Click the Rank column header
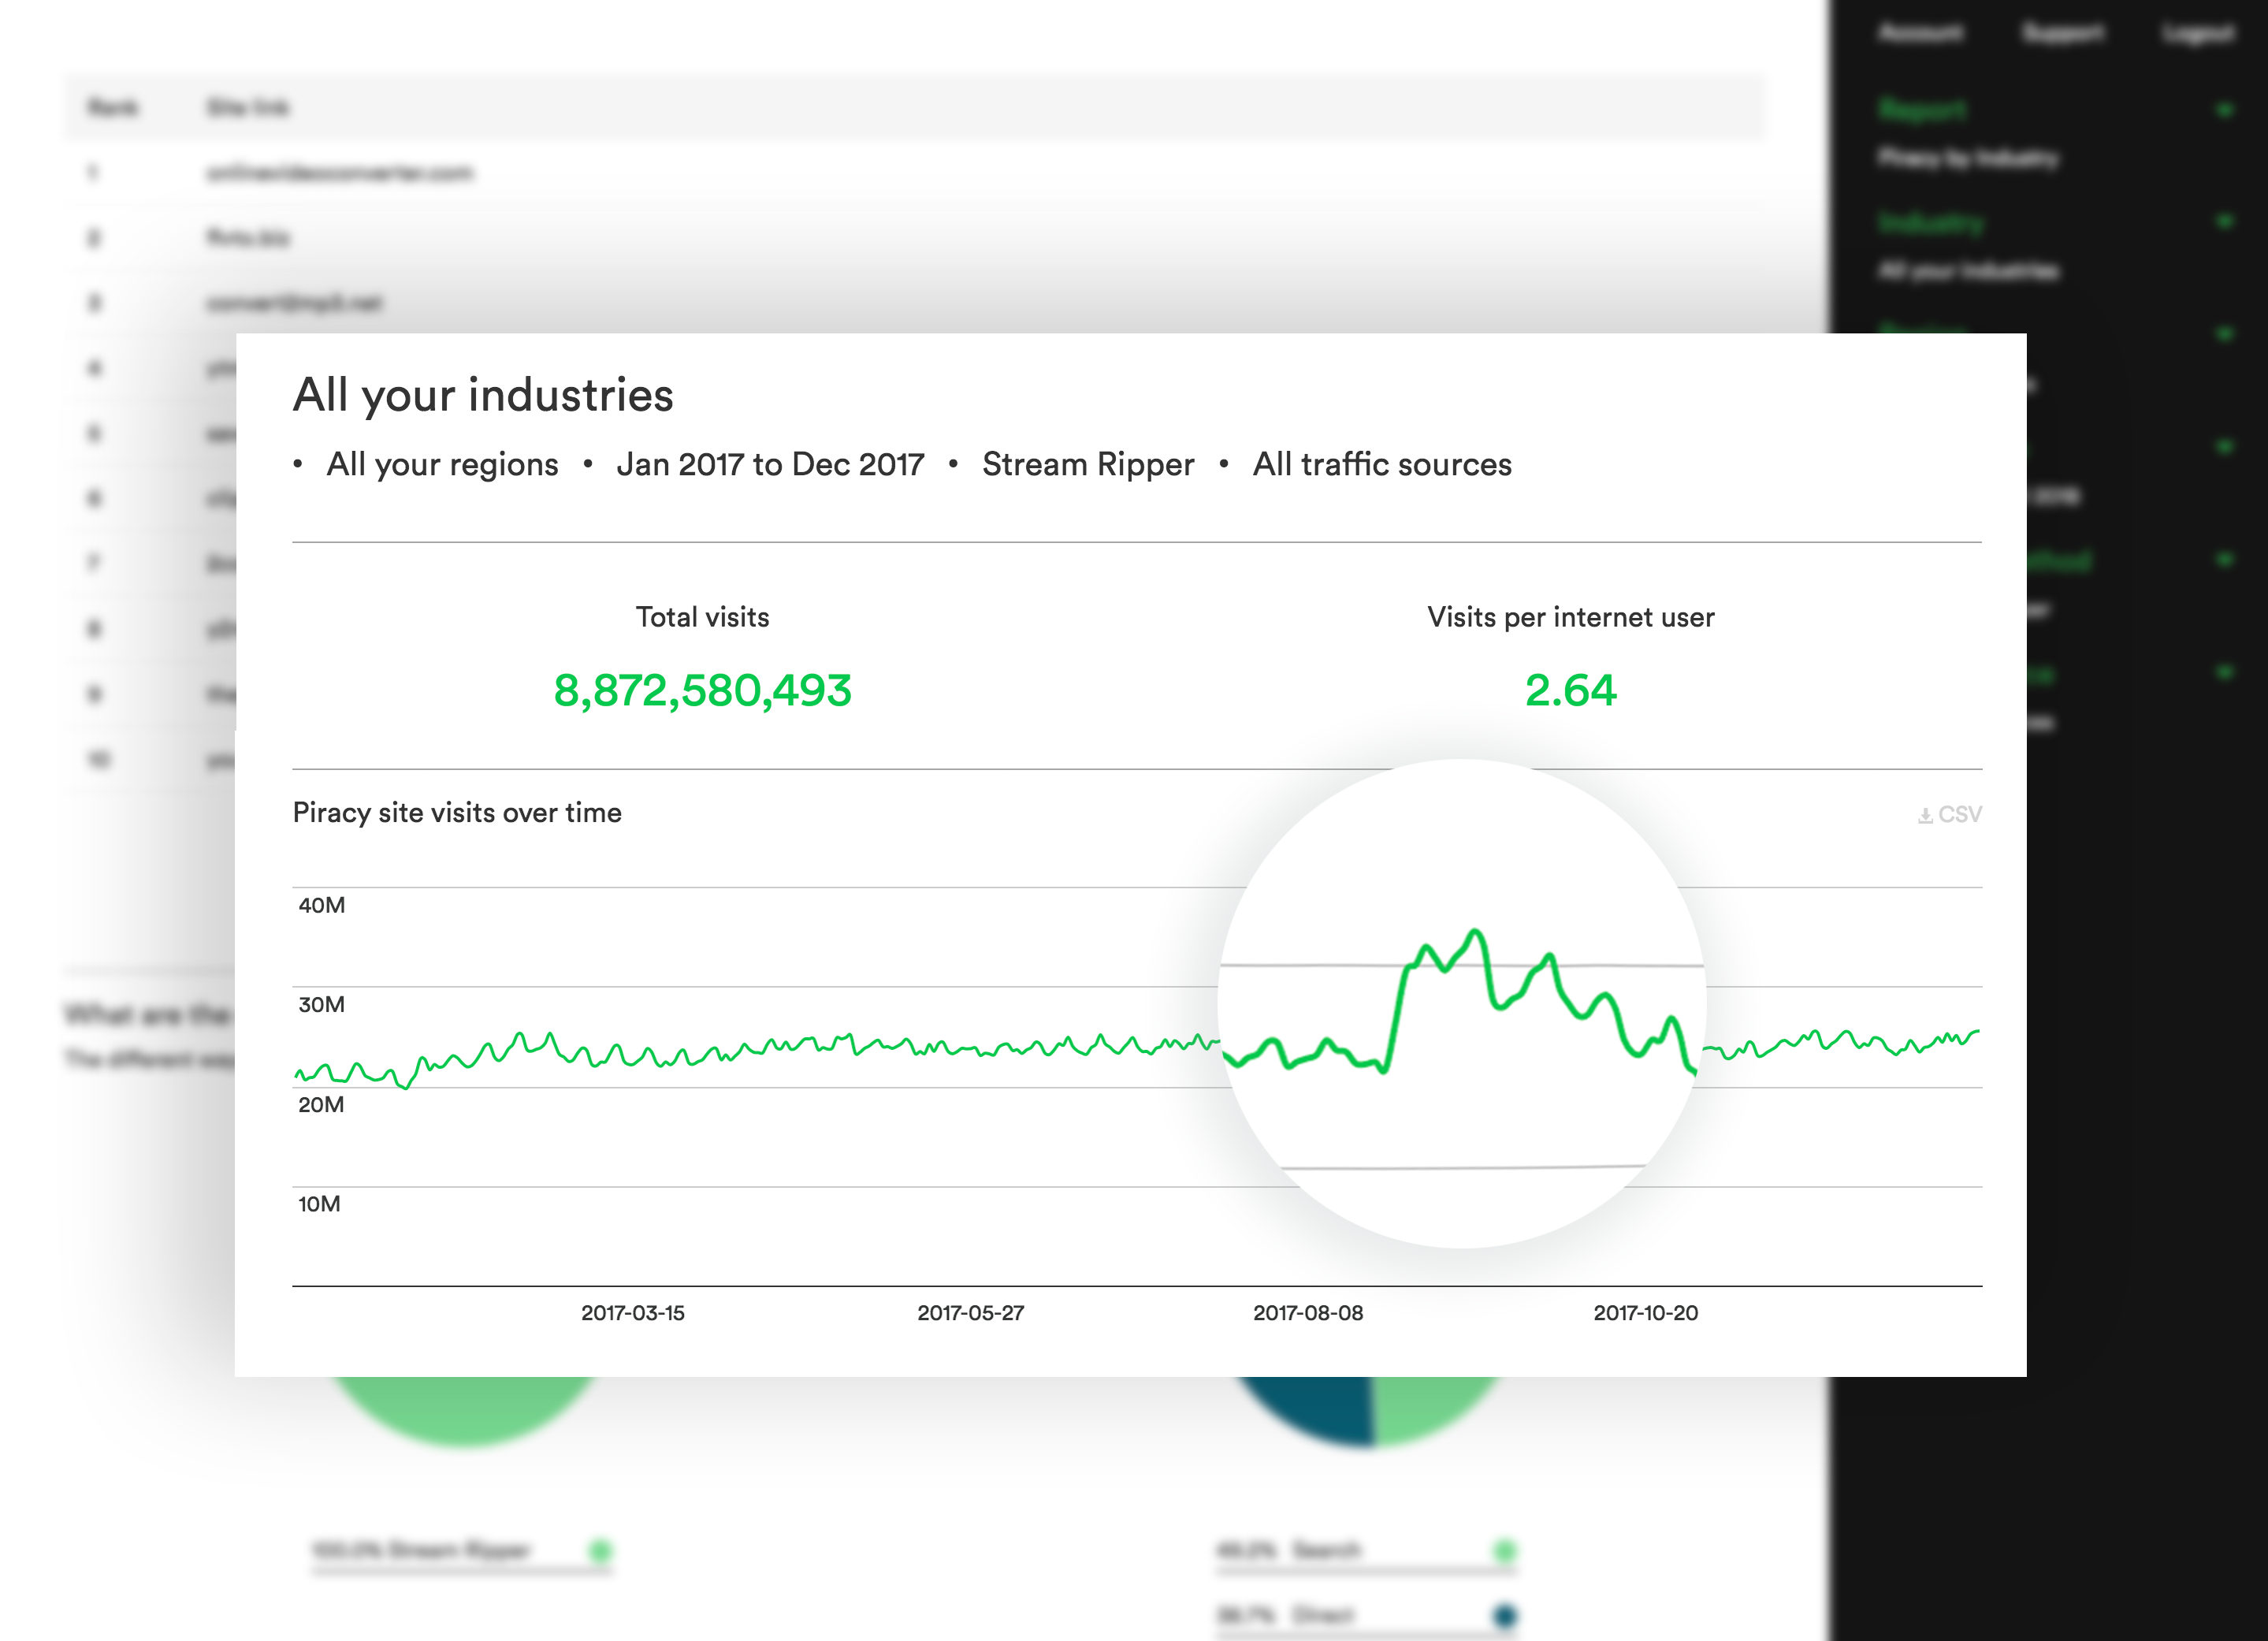The width and height of the screenshot is (2268, 1641). (113, 107)
